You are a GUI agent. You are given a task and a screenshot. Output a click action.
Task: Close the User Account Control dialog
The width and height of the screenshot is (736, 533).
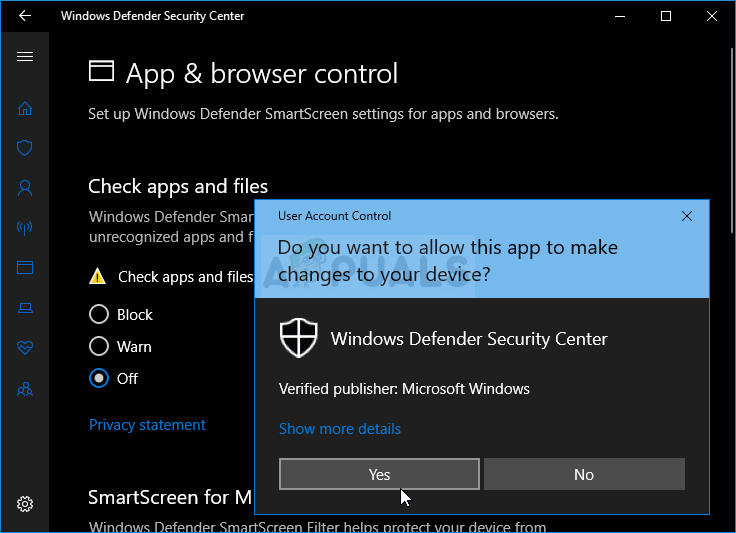click(x=687, y=216)
